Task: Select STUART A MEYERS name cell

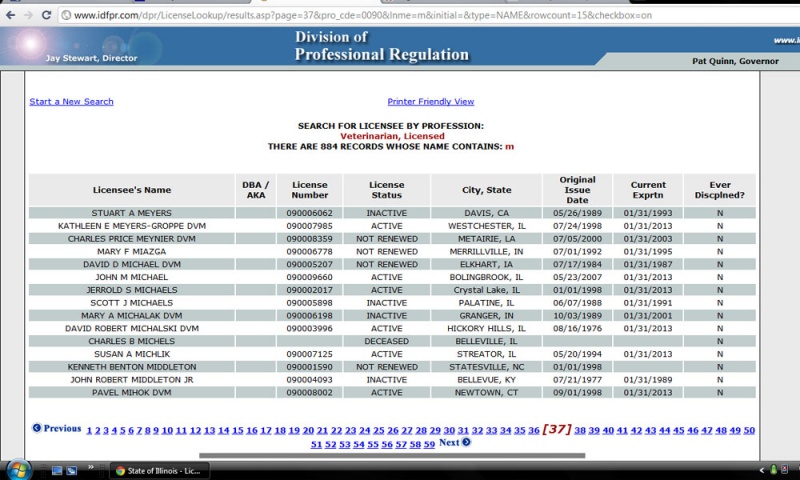Action: [x=132, y=213]
